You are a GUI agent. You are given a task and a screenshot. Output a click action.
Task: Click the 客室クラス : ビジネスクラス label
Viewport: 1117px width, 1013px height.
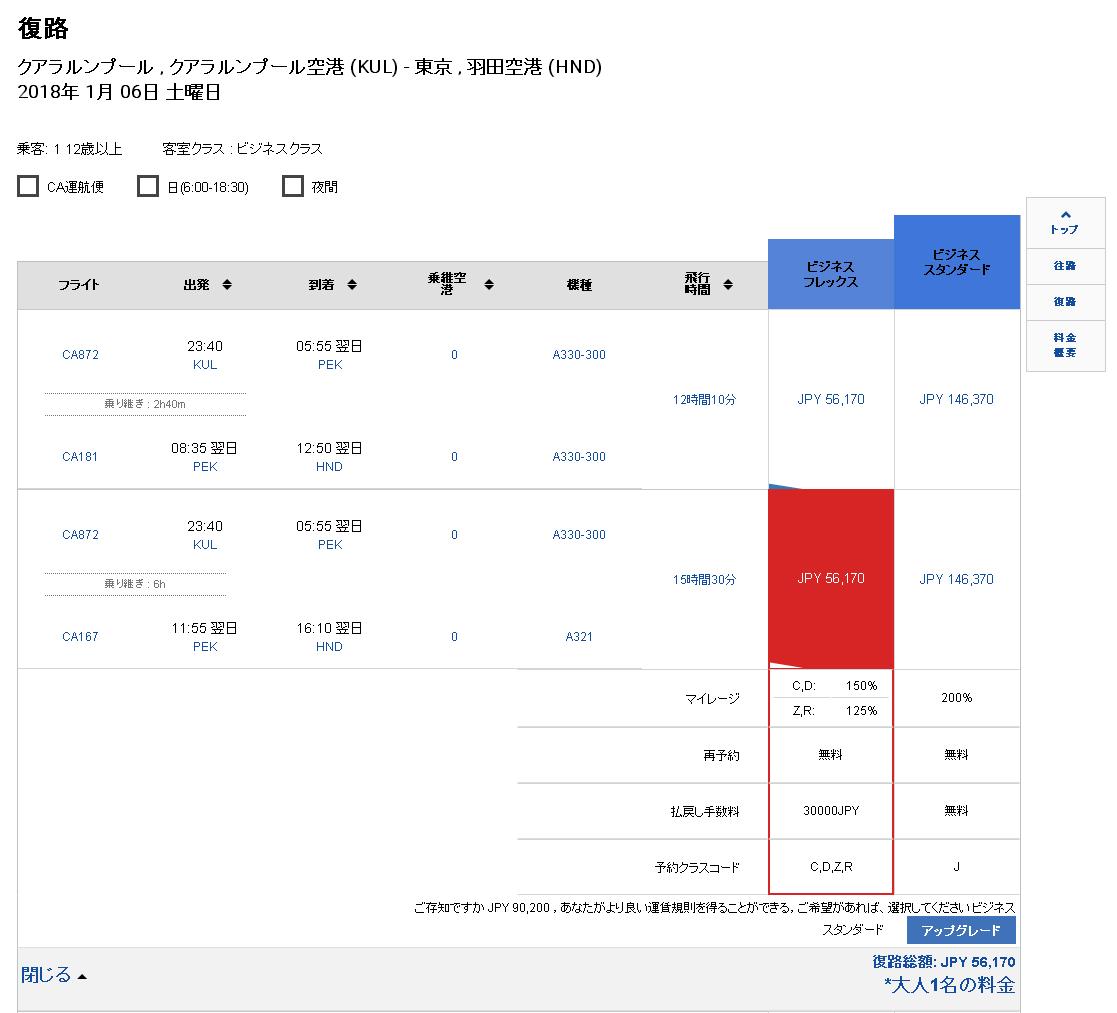point(242,149)
